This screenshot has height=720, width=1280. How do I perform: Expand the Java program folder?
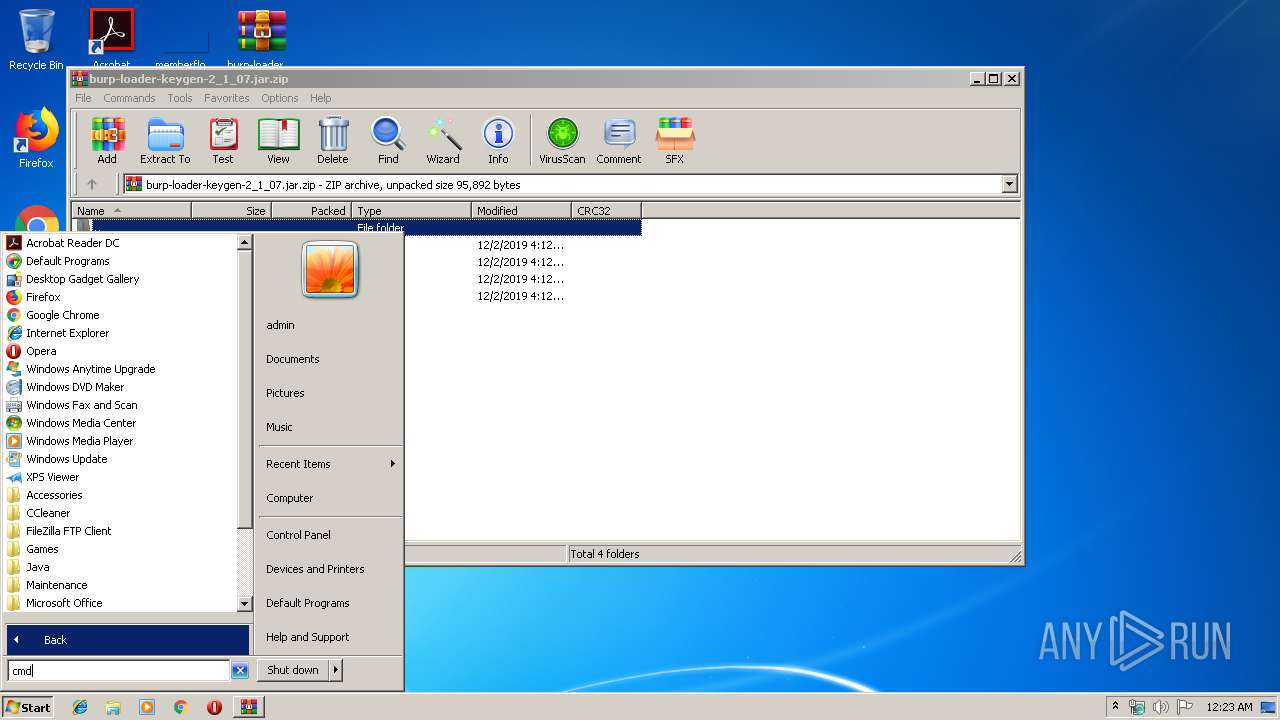38,567
